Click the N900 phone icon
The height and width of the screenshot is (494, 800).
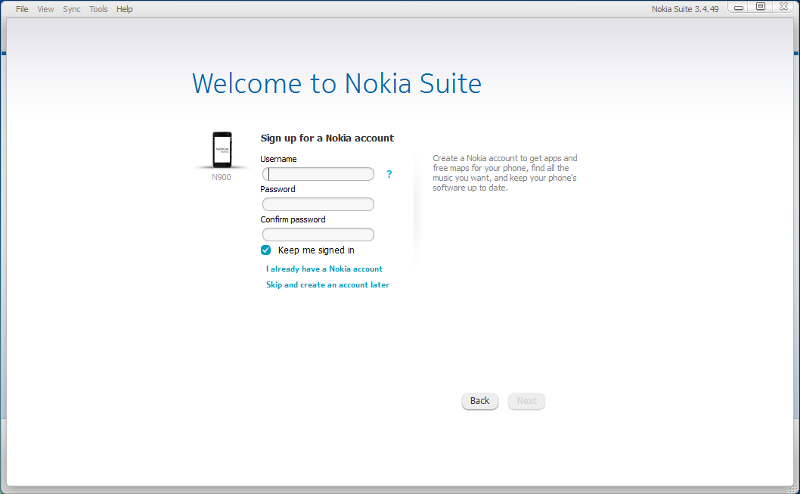(x=221, y=150)
